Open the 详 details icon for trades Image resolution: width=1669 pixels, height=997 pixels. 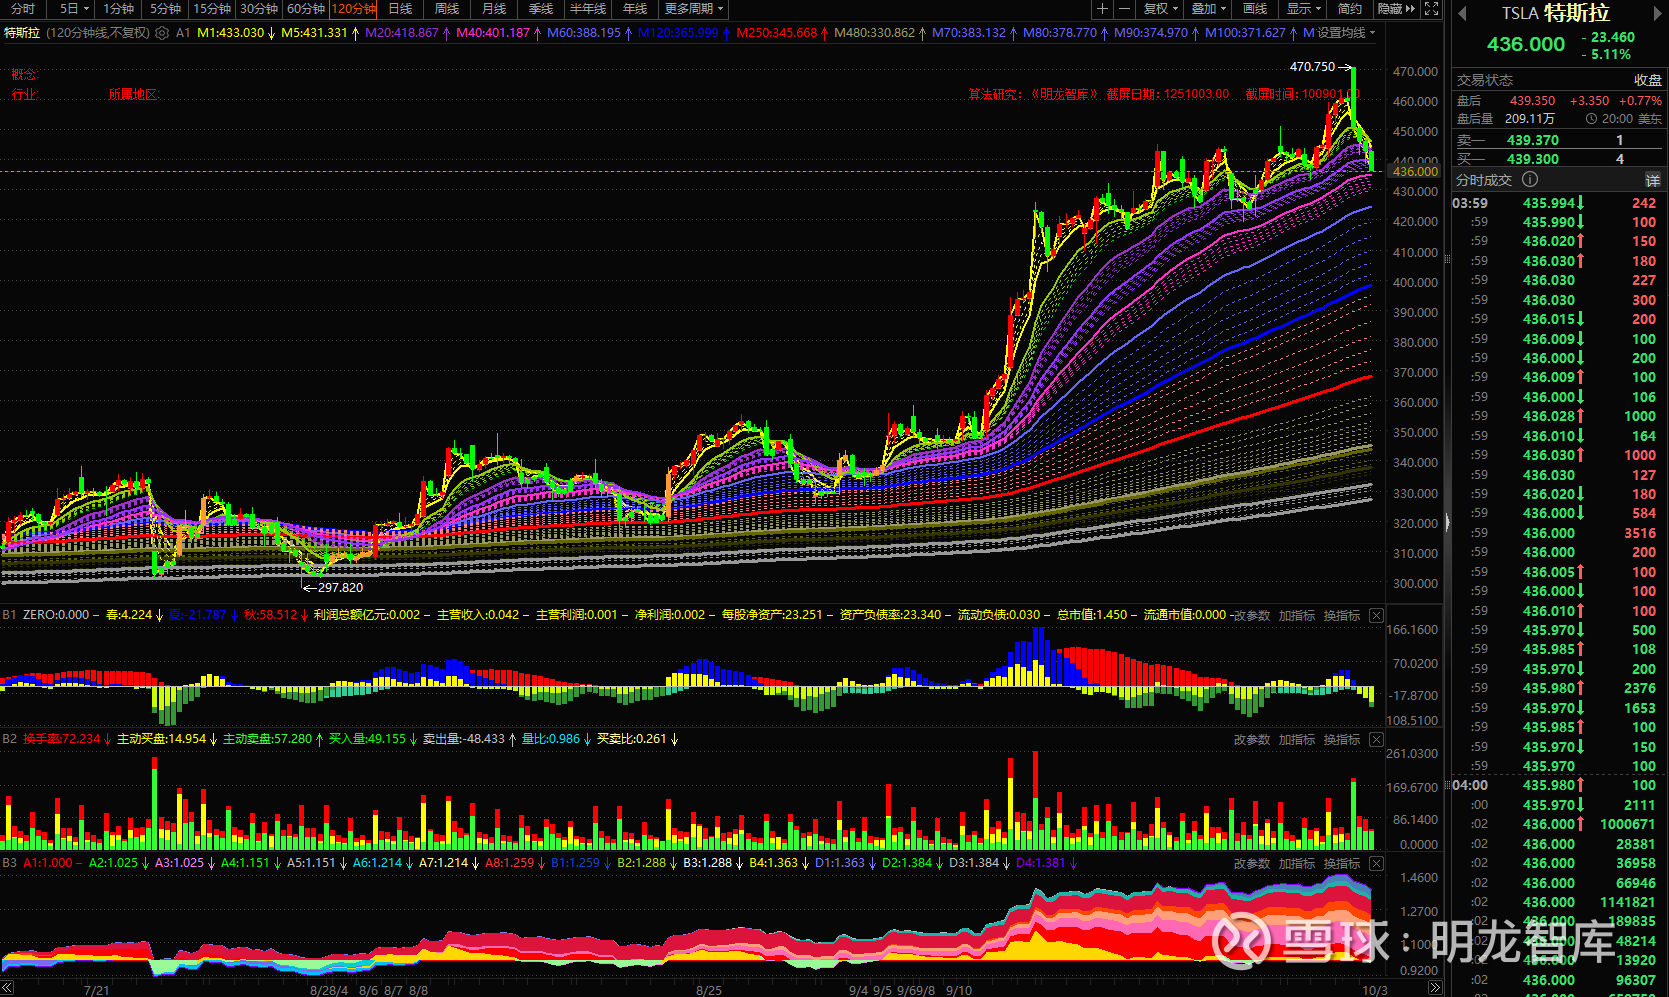pyautogui.click(x=1653, y=180)
